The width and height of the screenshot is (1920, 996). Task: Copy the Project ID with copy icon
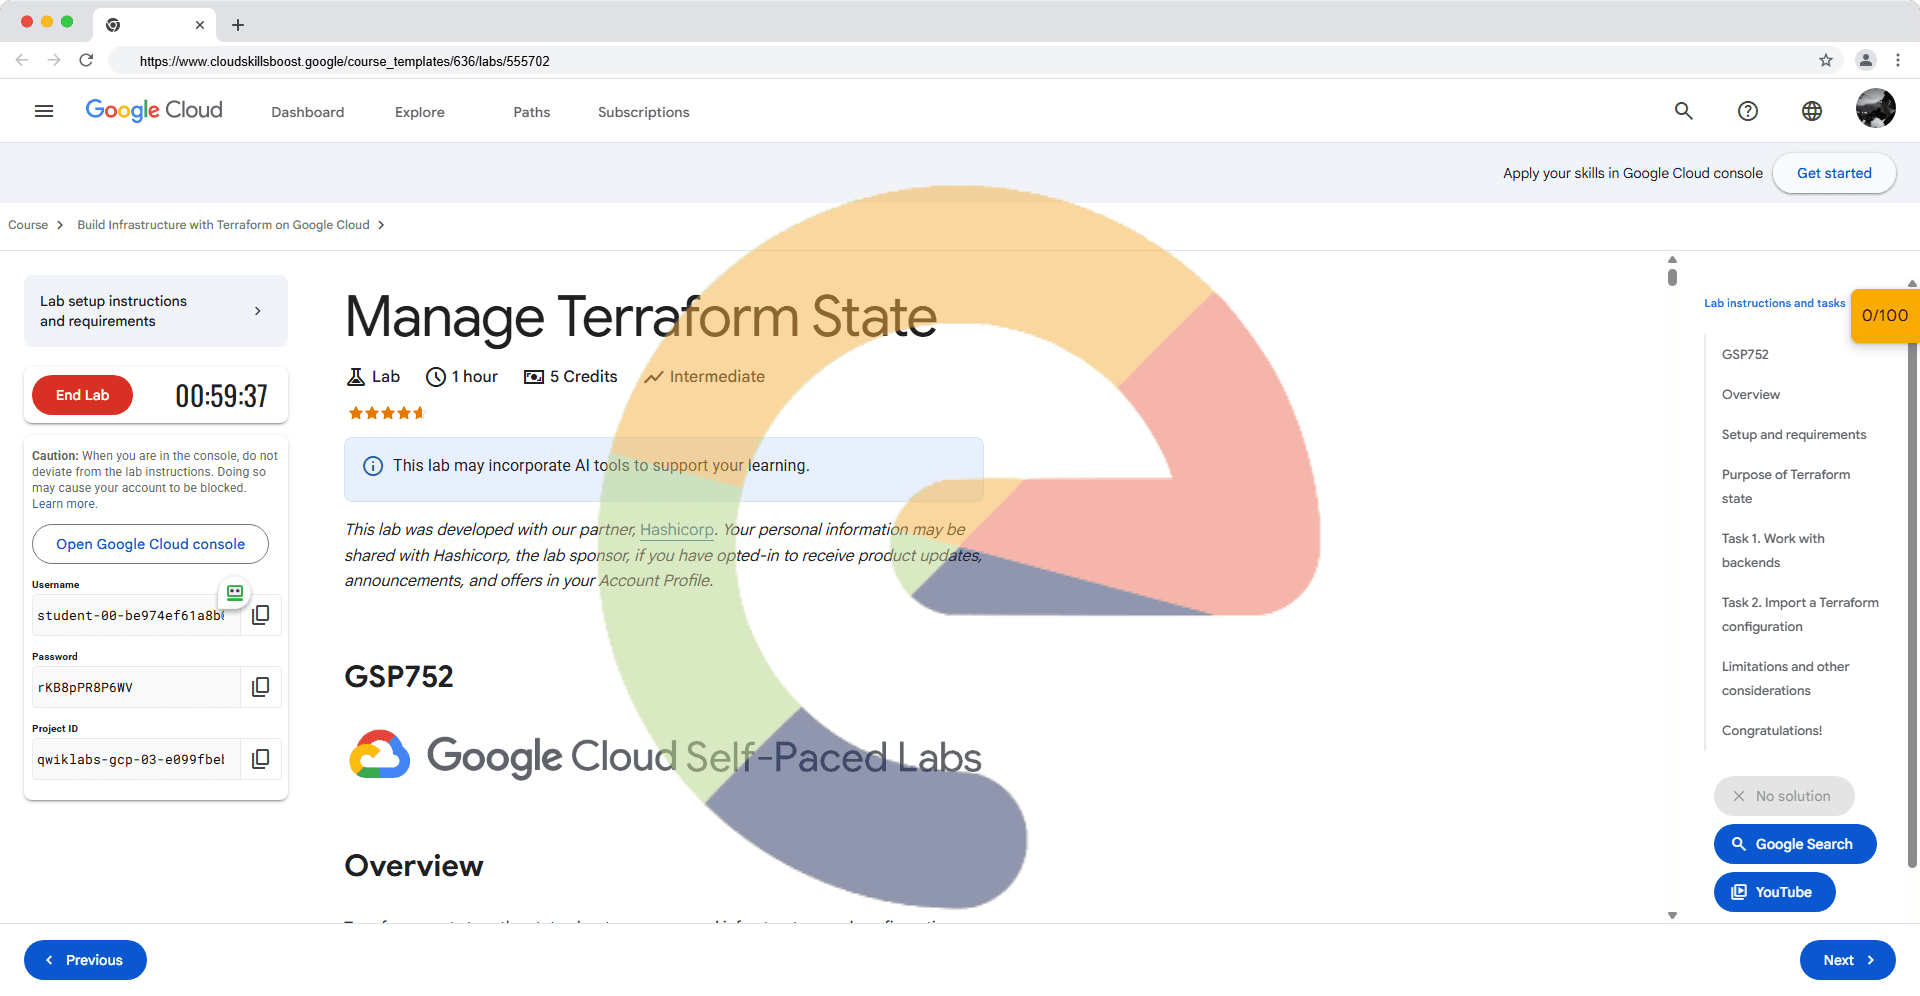click(261, 759)
